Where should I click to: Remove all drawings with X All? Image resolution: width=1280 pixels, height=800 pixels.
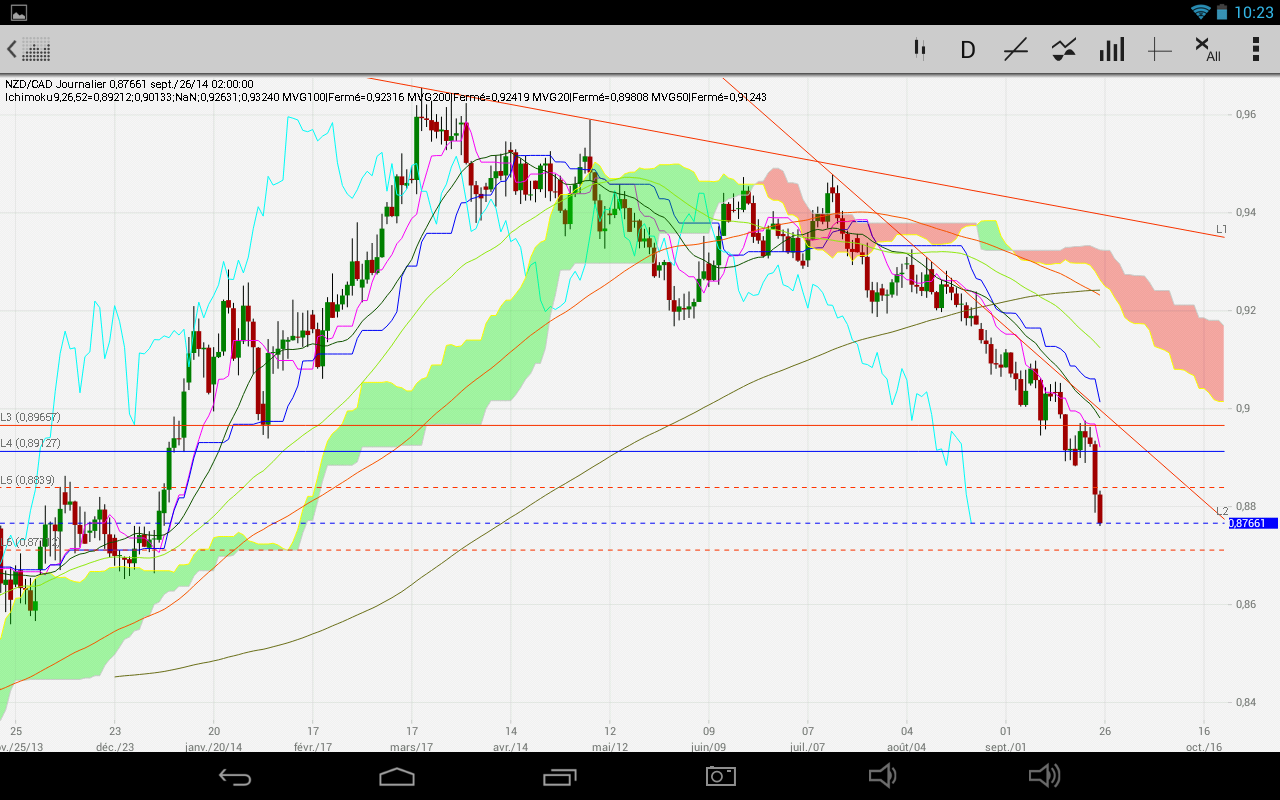1207,49
